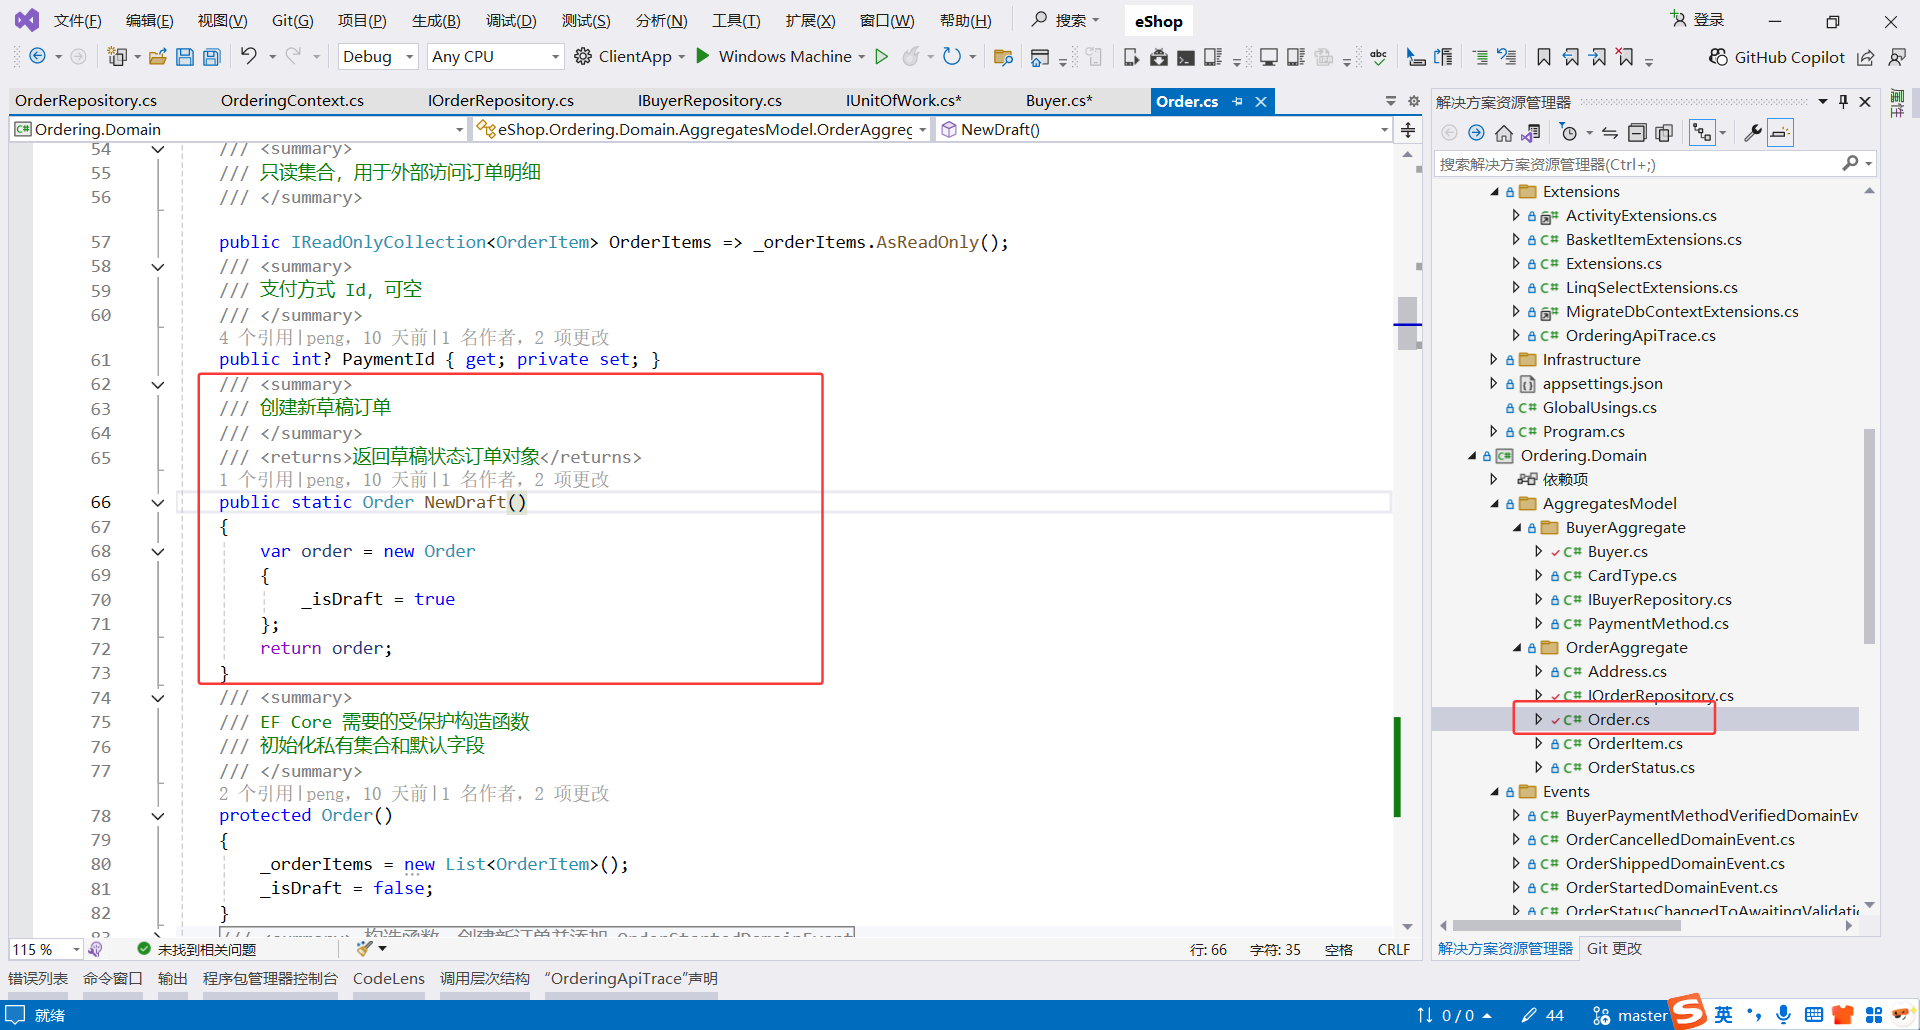Click the Share icon beside GitHub Copilot
1920x1030 pixels.
tap(1866, 57)
